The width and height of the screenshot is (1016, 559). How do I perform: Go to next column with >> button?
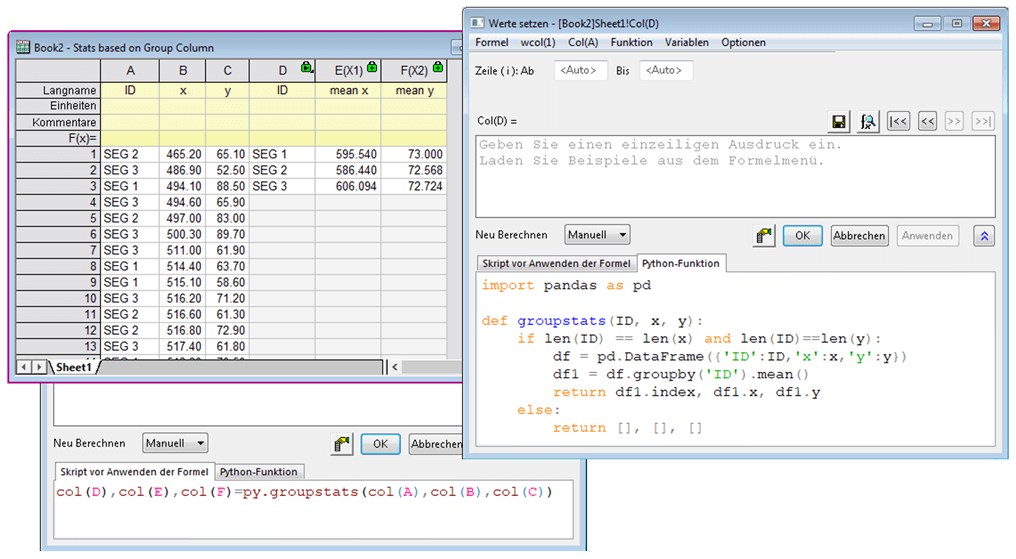point(954,121)
